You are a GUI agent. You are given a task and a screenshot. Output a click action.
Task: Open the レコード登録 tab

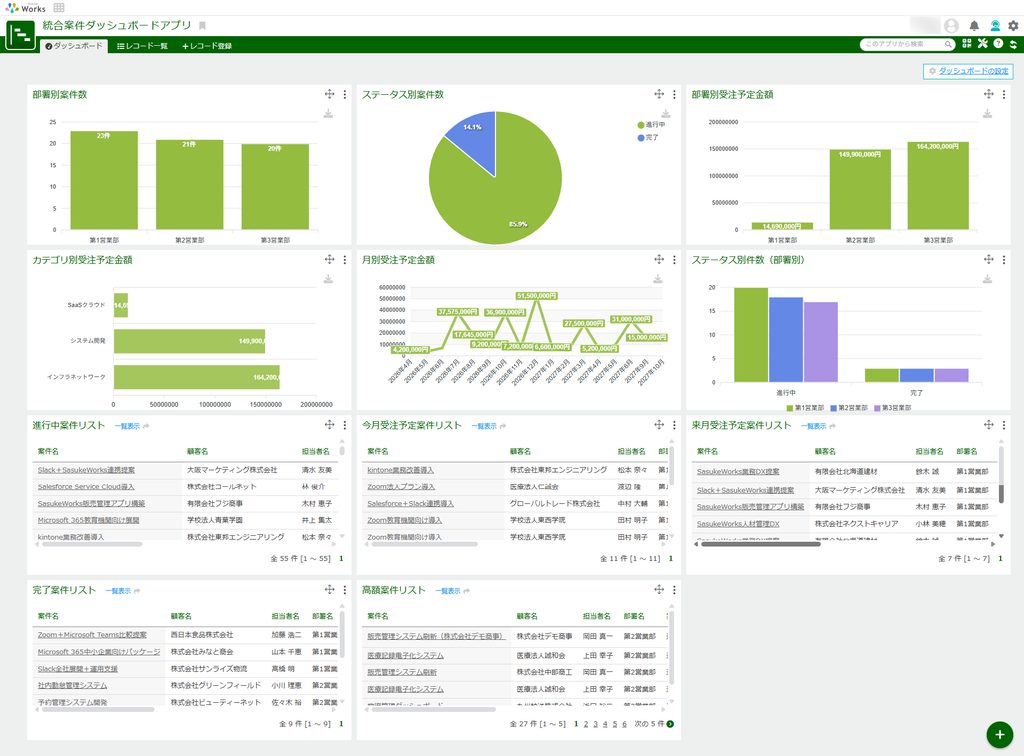(x=207, y=46)
